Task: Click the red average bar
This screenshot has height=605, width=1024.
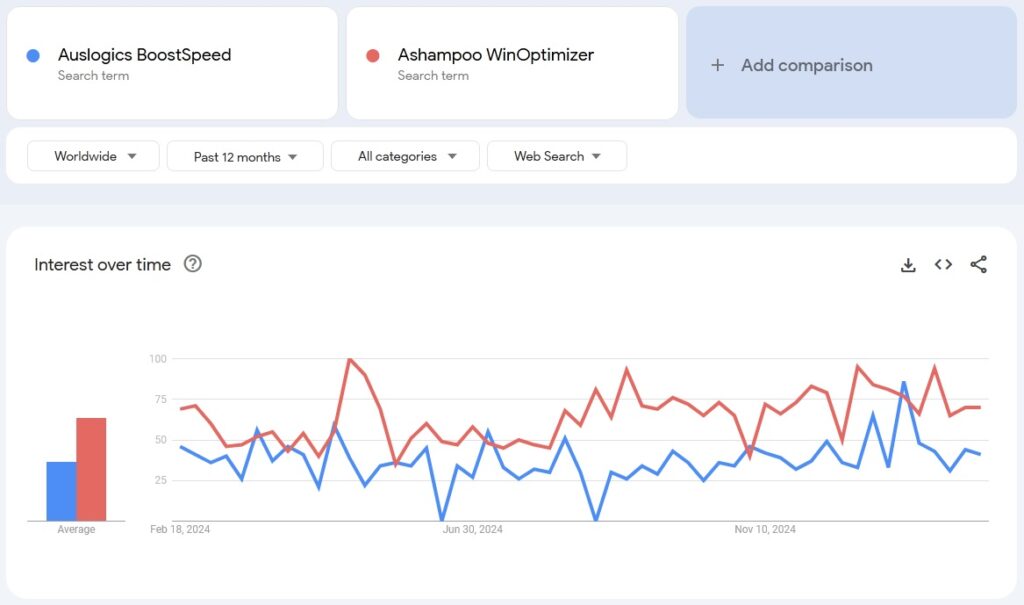Action: [x=91, y=469]
